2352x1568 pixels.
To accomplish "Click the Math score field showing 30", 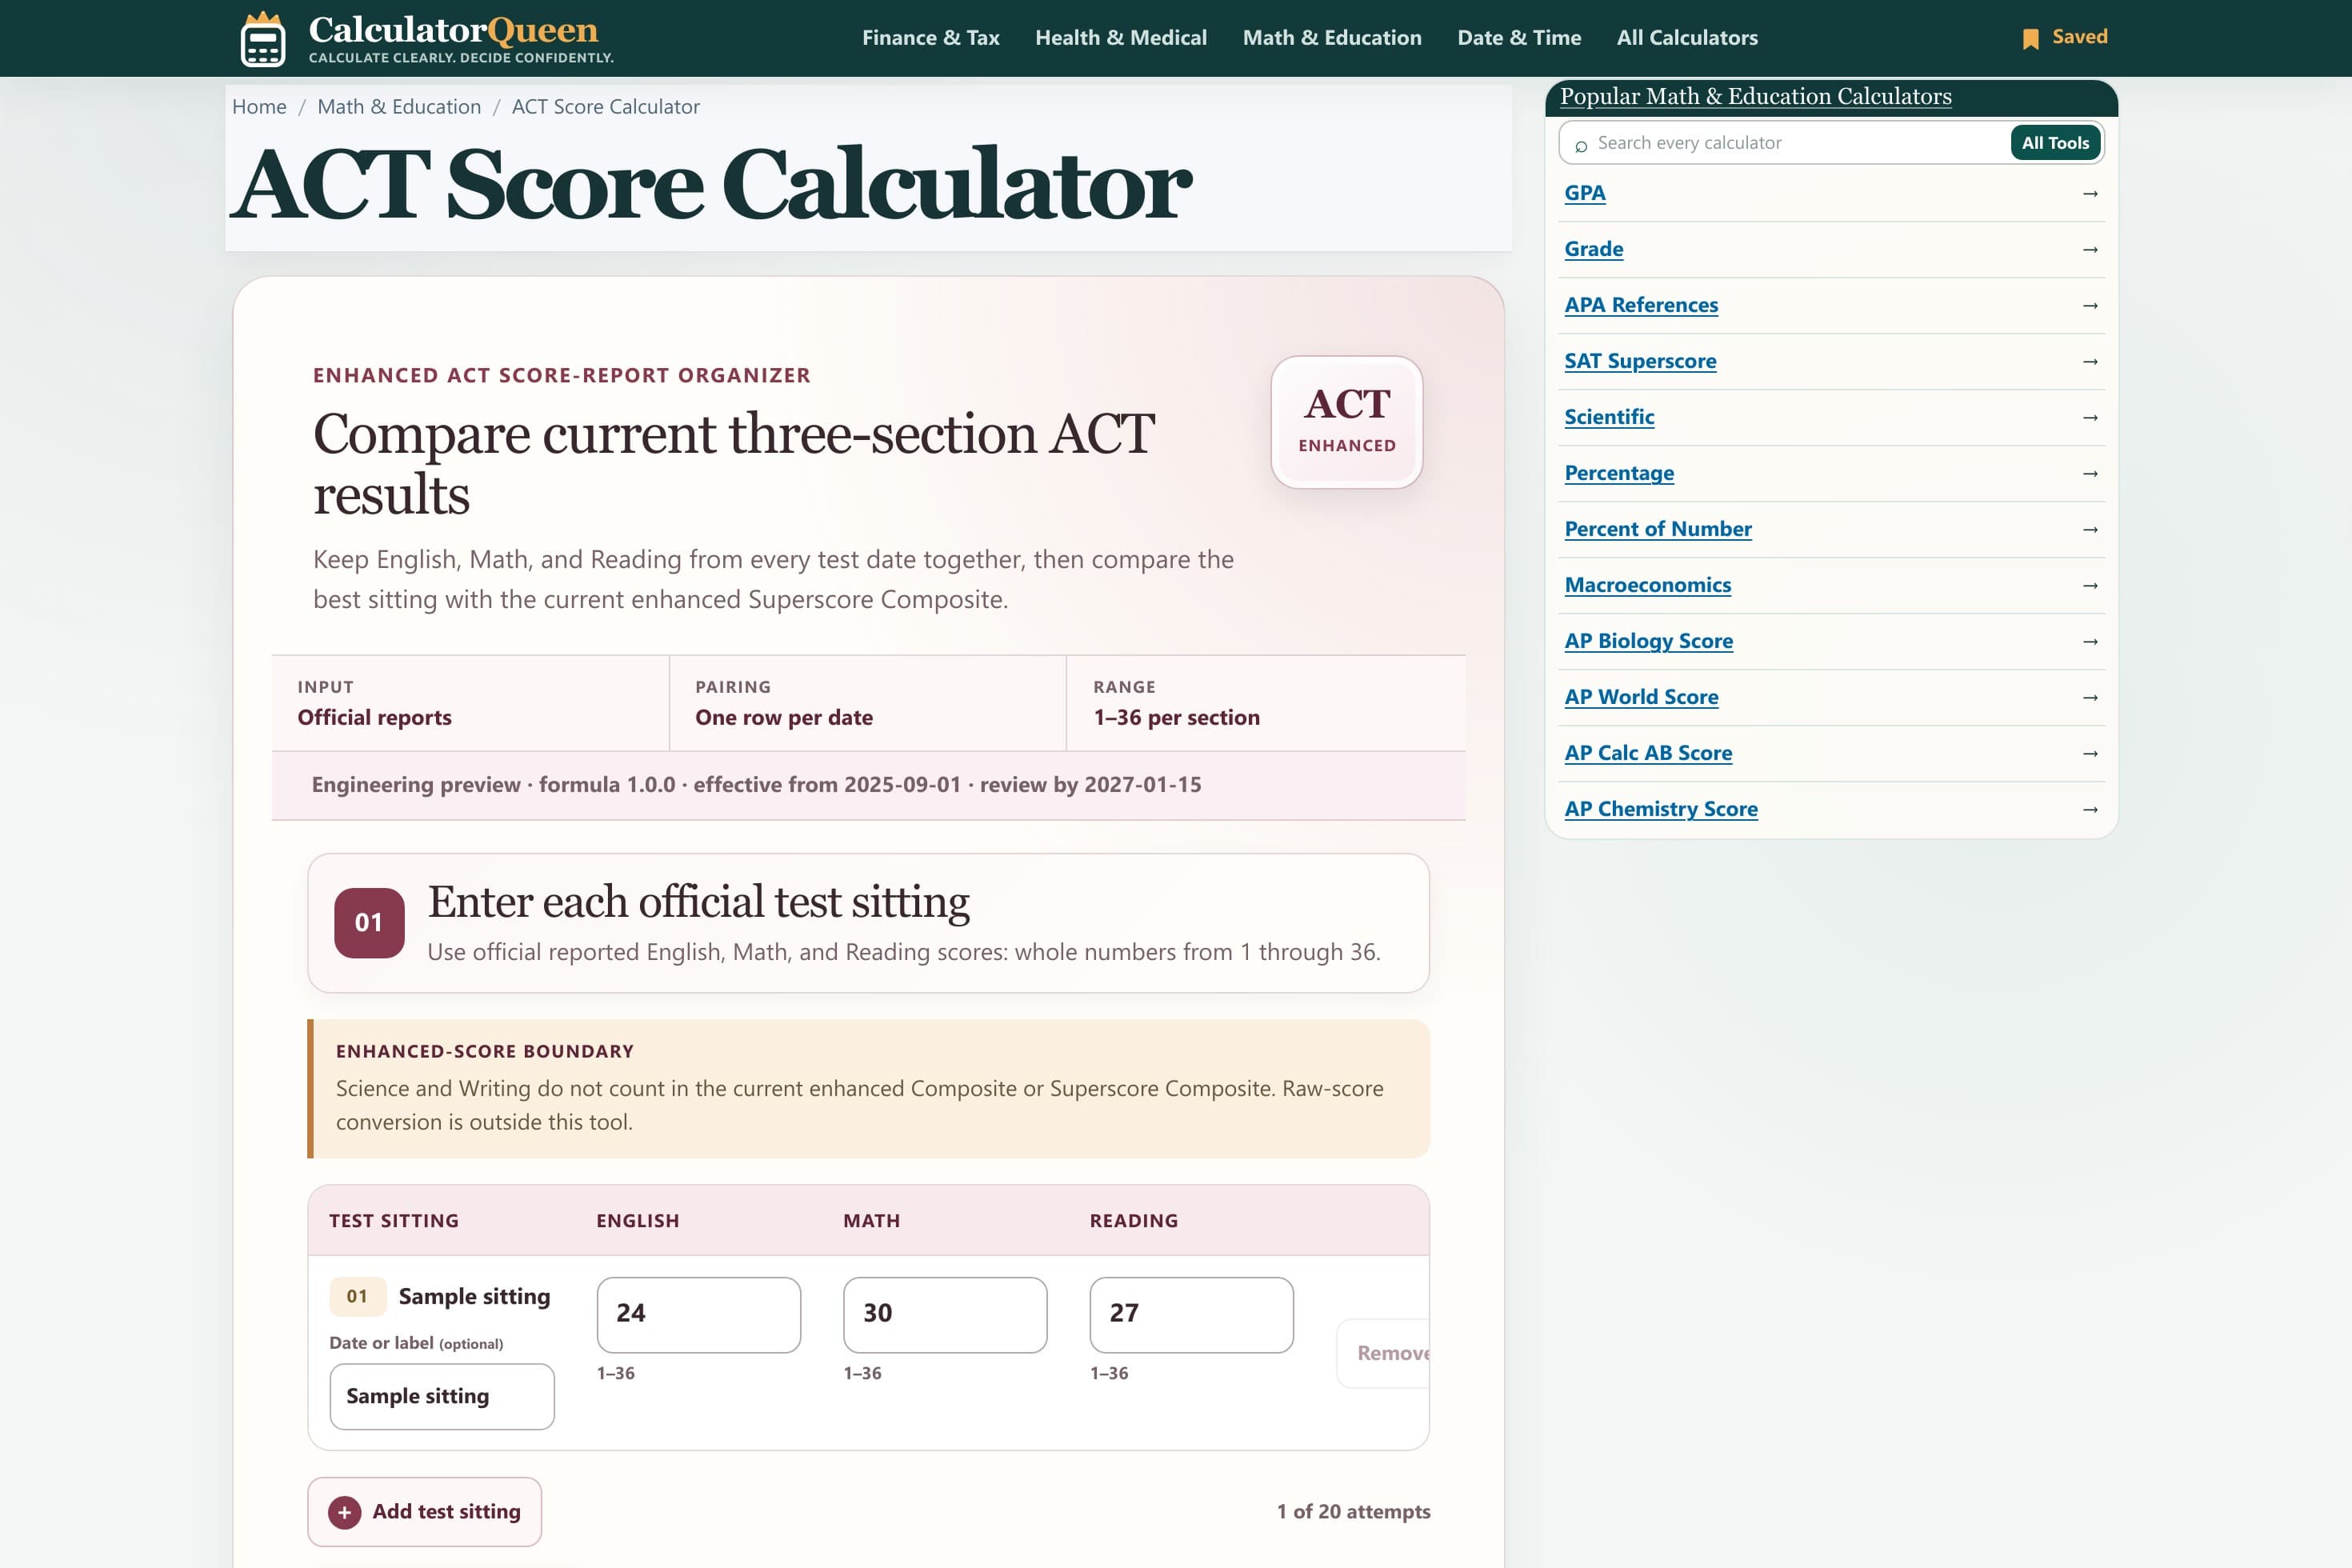I will pos(945,1314).
